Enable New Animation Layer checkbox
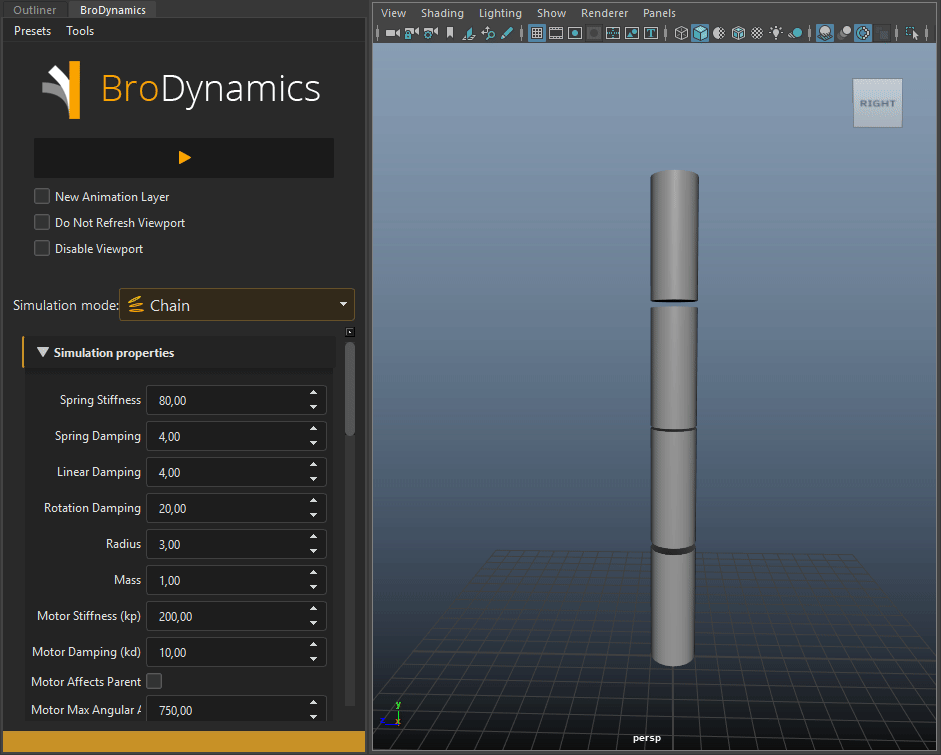Viewport: 941px width, 755px height. [x=42, y=196]
